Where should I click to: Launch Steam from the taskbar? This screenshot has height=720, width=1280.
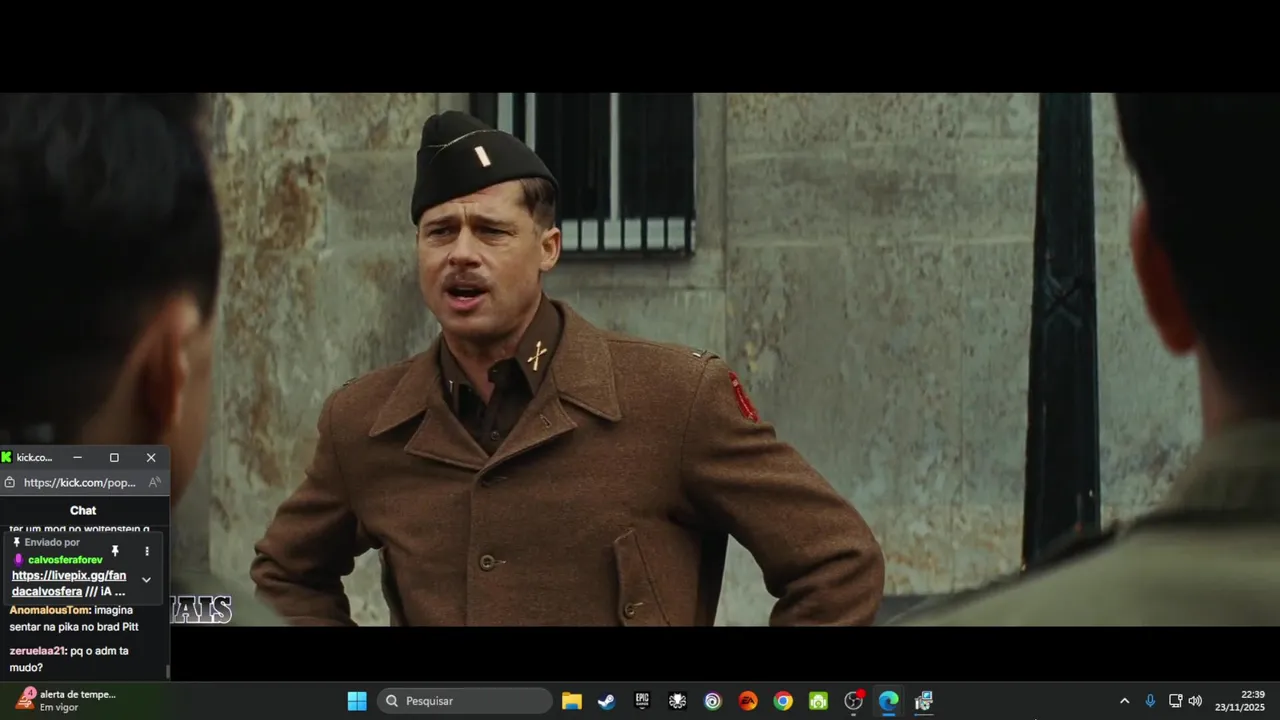click(607, 701)
